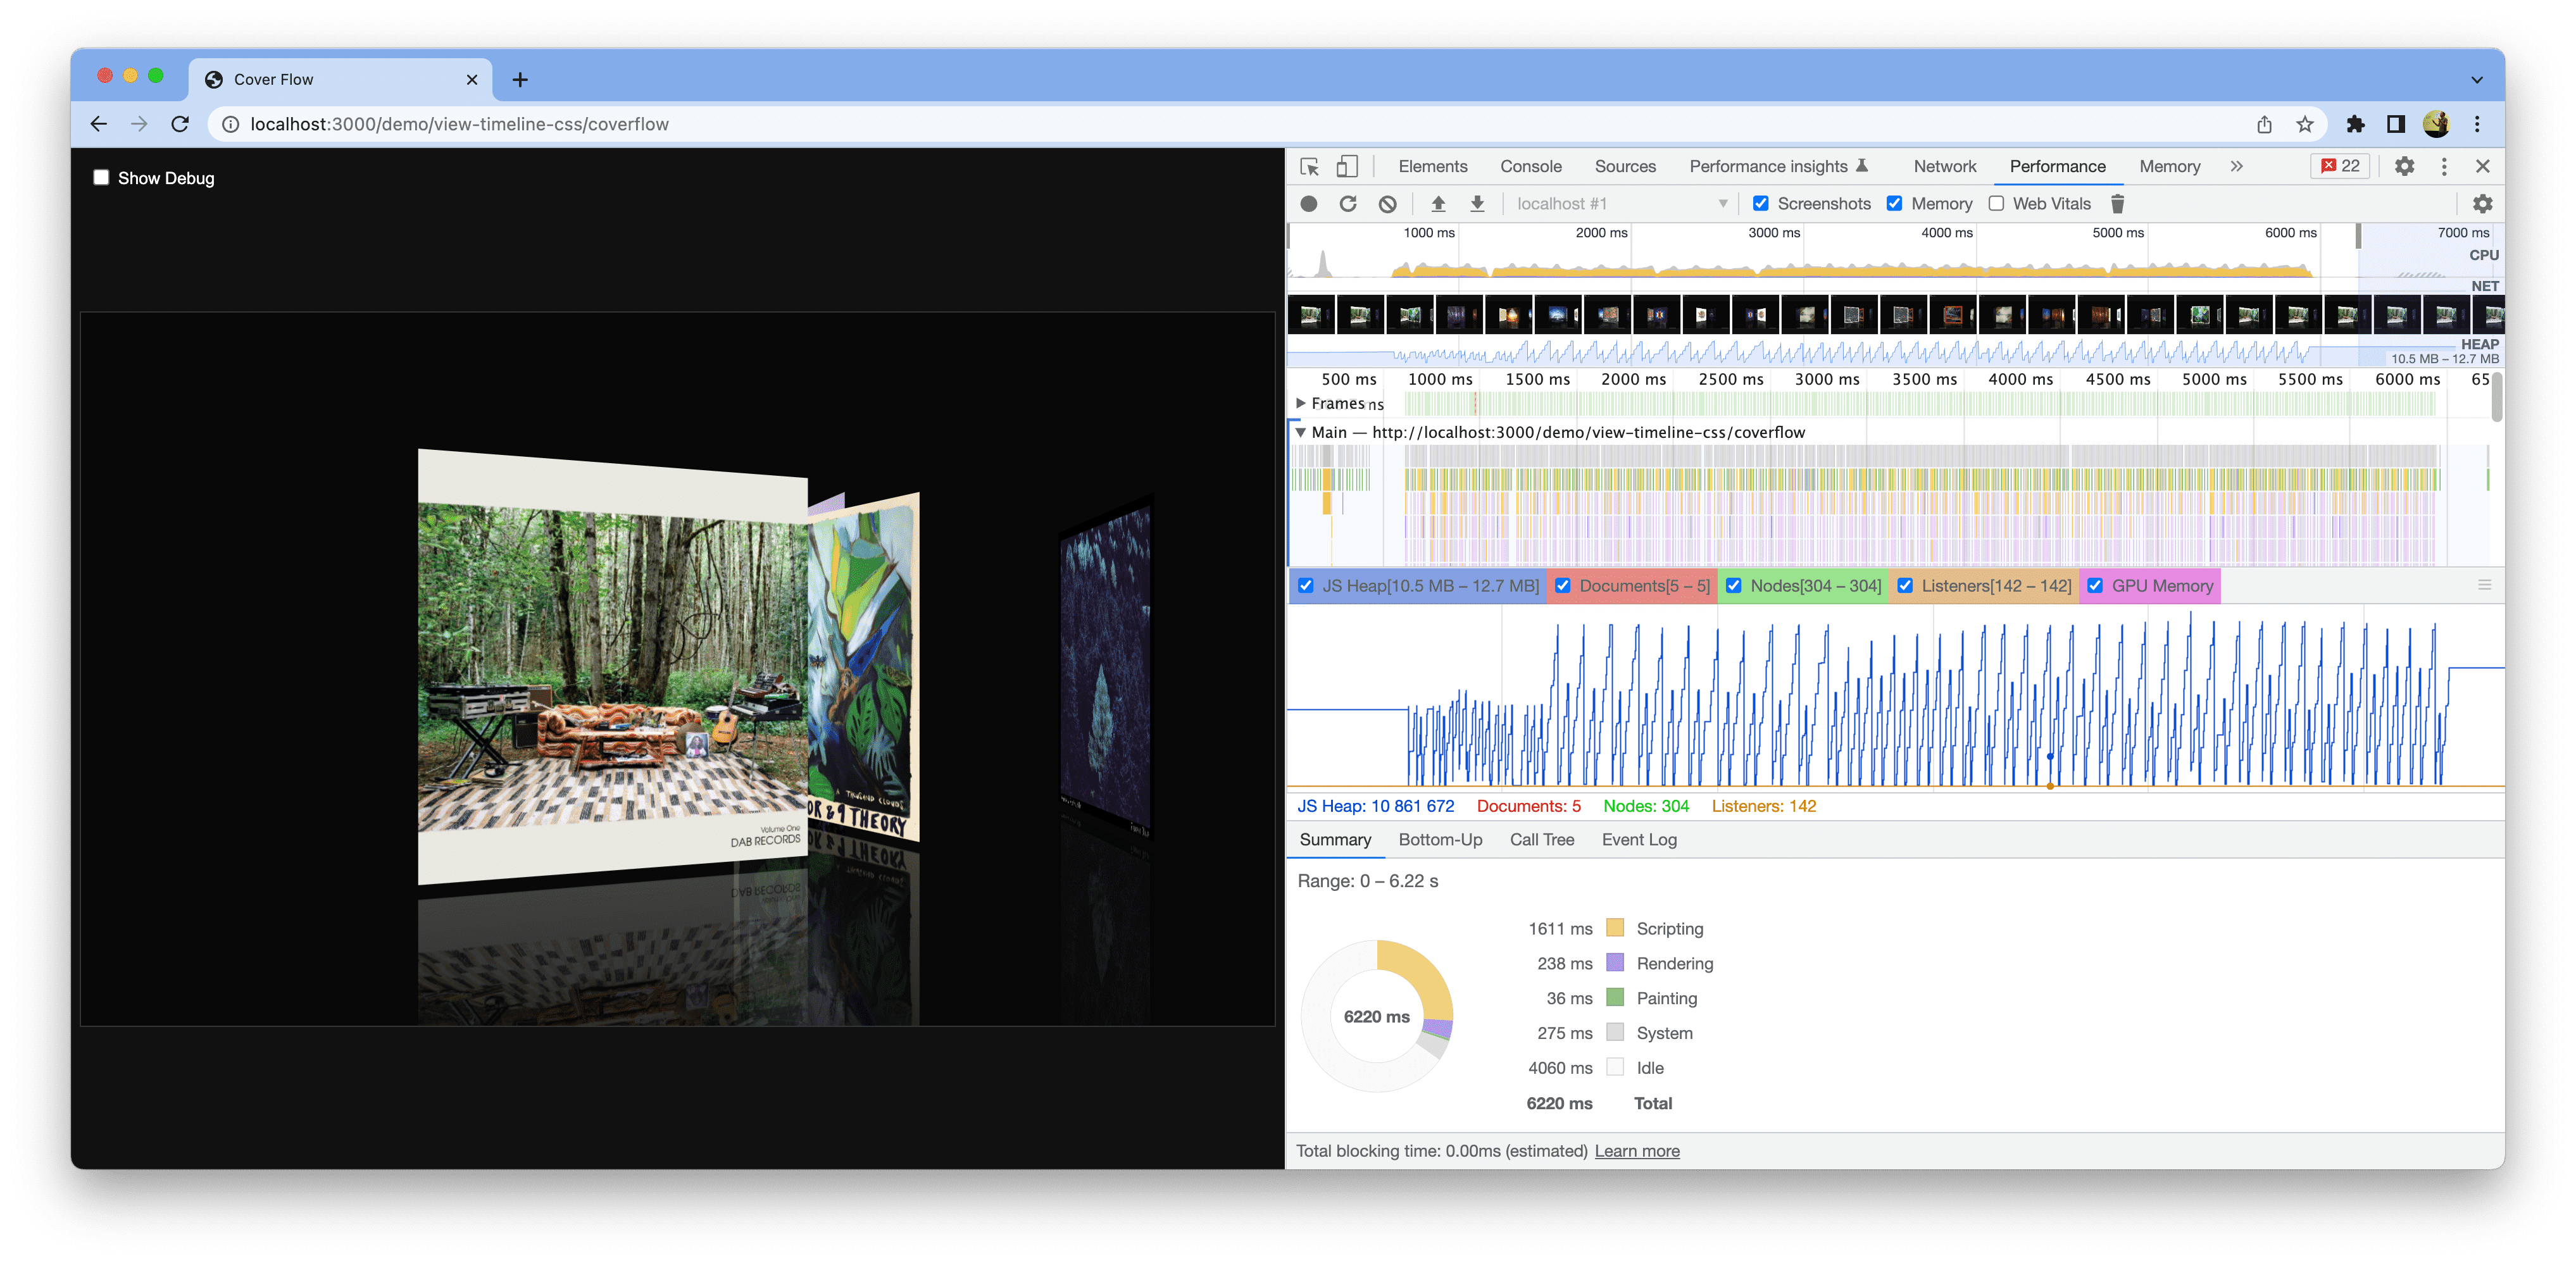Image resolution: width=2576 pixels, height=1263 pixels.
Task: Click the DevTools more tools overflow icon
Action: point(2237,165)
